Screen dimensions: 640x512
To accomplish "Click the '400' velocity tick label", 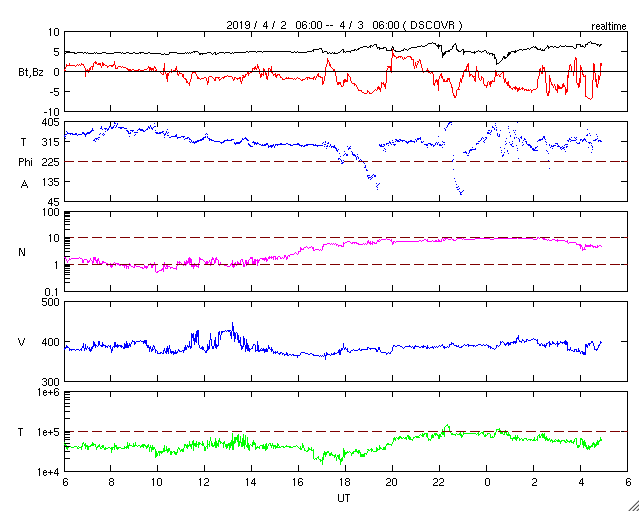I will point(52,342).
